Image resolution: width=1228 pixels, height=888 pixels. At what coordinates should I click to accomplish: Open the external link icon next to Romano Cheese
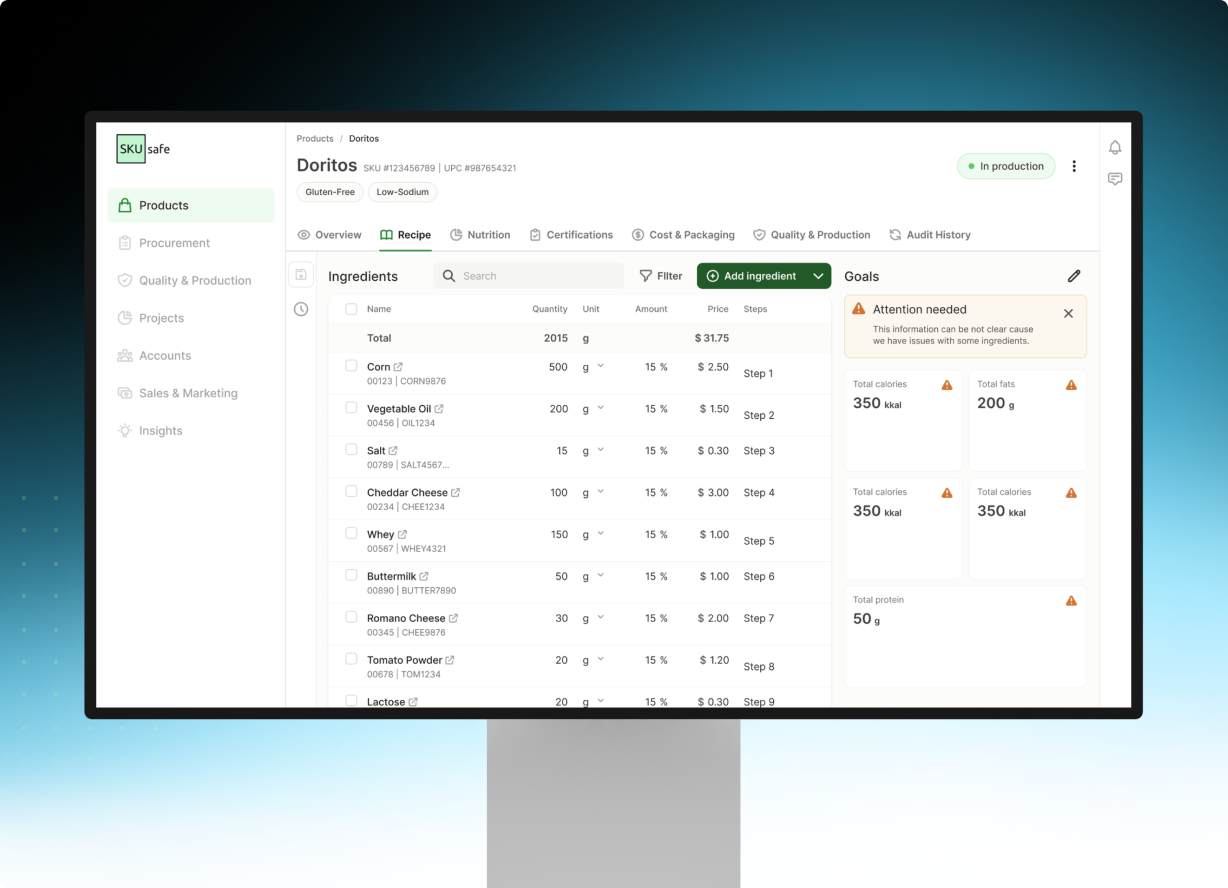[x=453, y=619]
